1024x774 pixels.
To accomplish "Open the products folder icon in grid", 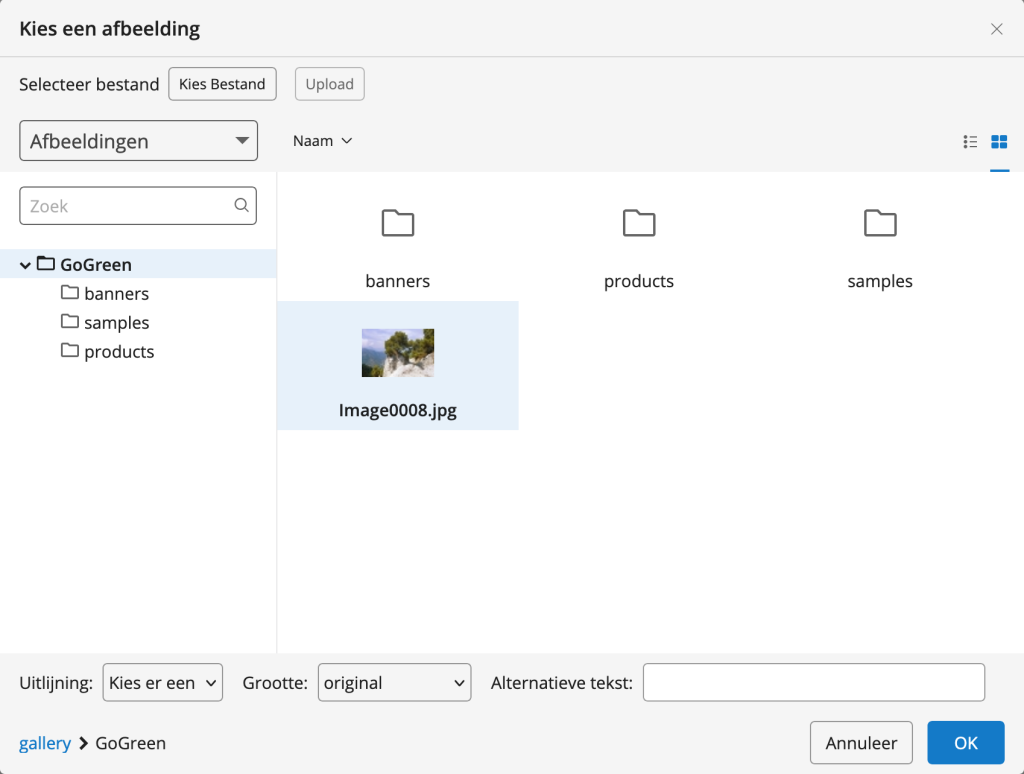I will click(639, 223).
